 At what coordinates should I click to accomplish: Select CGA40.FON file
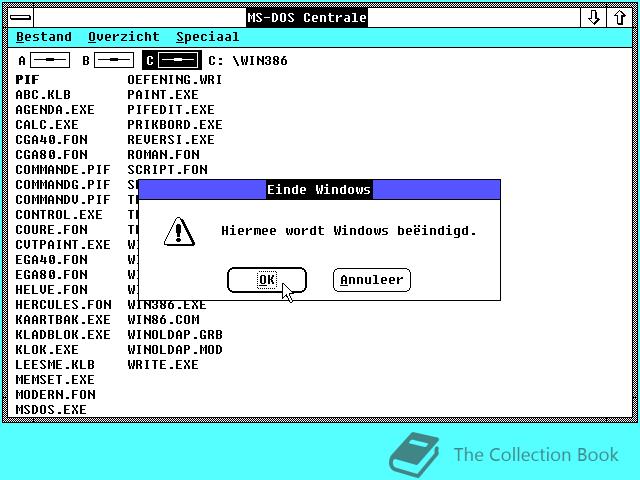51,140
